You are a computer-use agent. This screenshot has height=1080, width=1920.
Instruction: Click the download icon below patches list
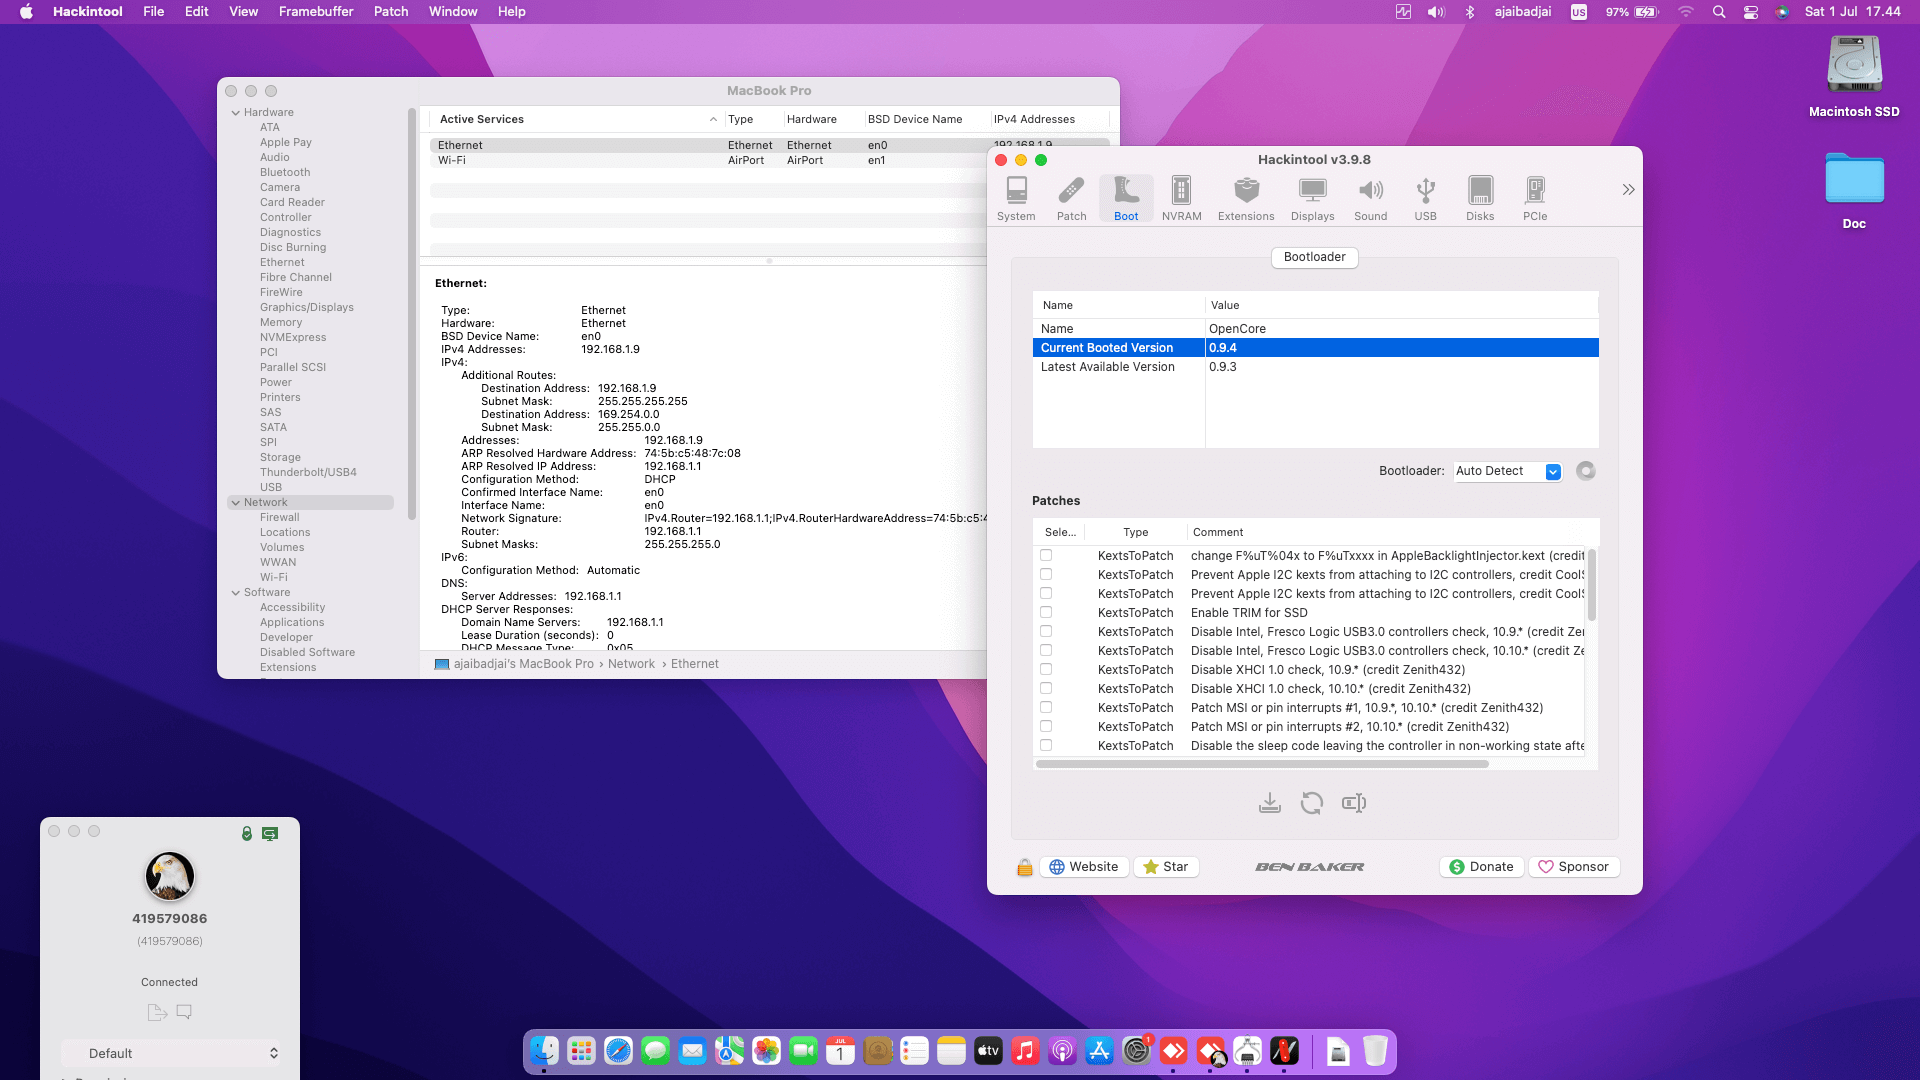(x=1269, y=803)
